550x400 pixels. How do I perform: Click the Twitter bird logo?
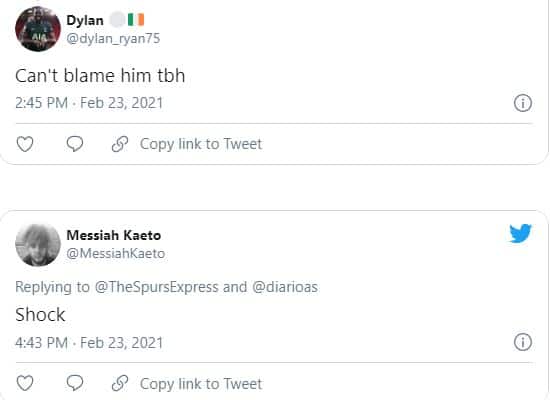tap(521, 233)
